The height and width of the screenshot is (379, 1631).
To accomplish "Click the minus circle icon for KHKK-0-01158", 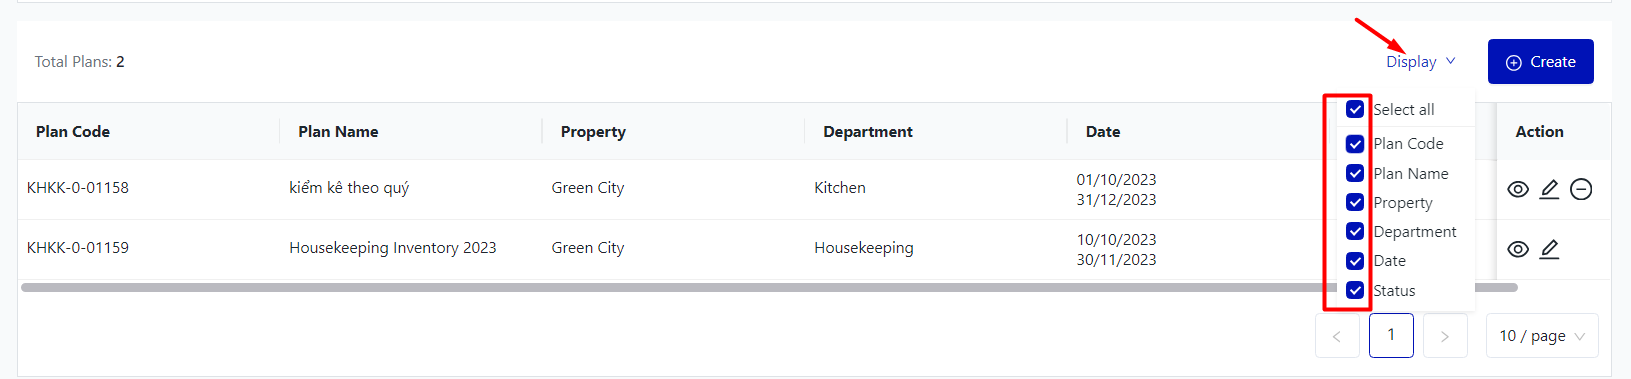I will 1581,189.
